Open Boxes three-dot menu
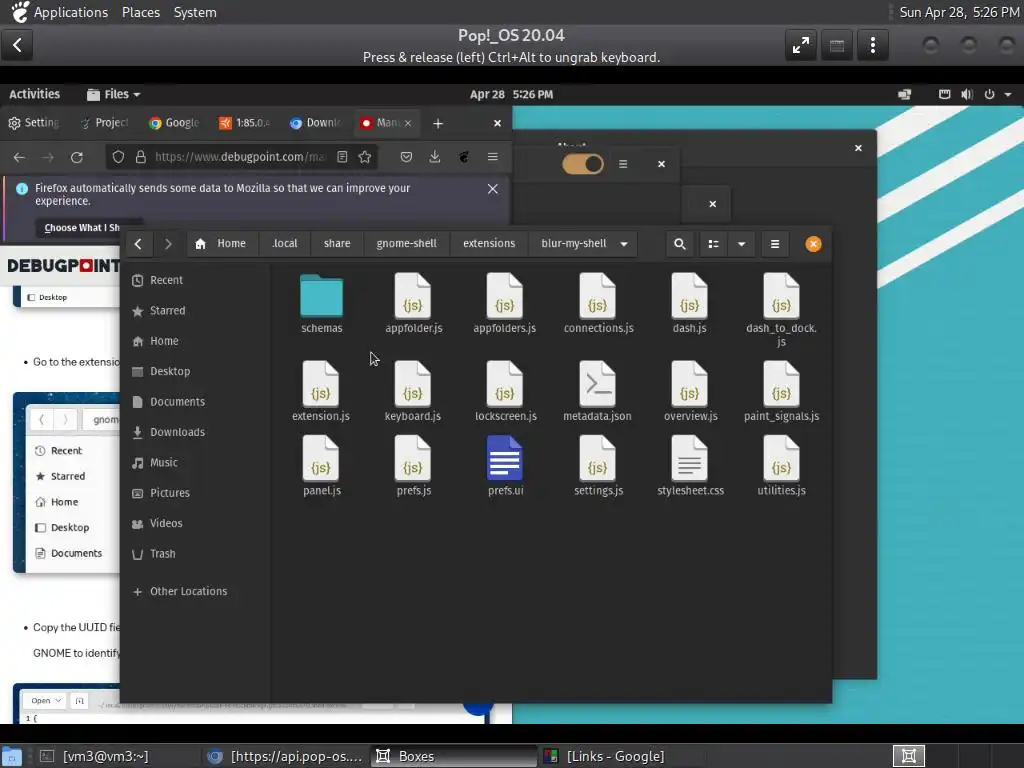The image size is (1024, 768). [x=872, y=45]
